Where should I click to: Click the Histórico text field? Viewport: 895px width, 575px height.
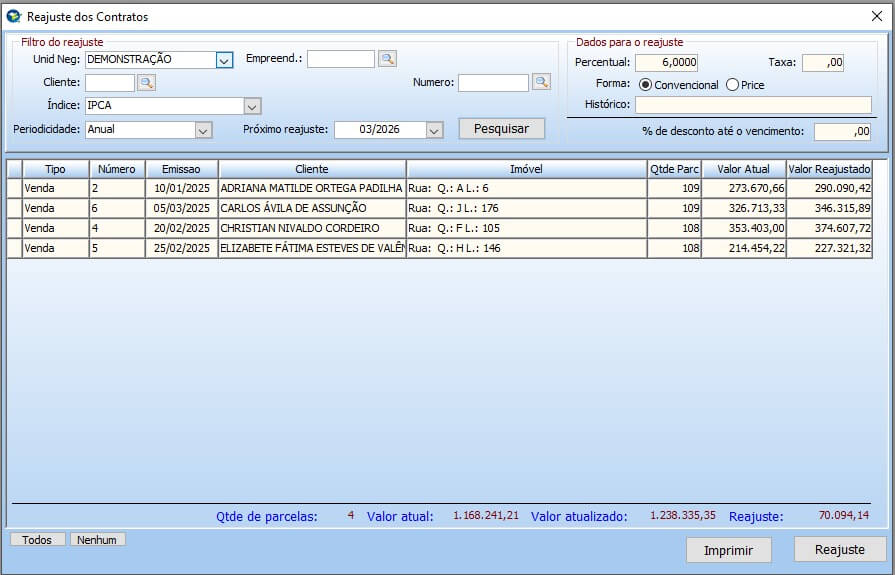tap(752, 105)
